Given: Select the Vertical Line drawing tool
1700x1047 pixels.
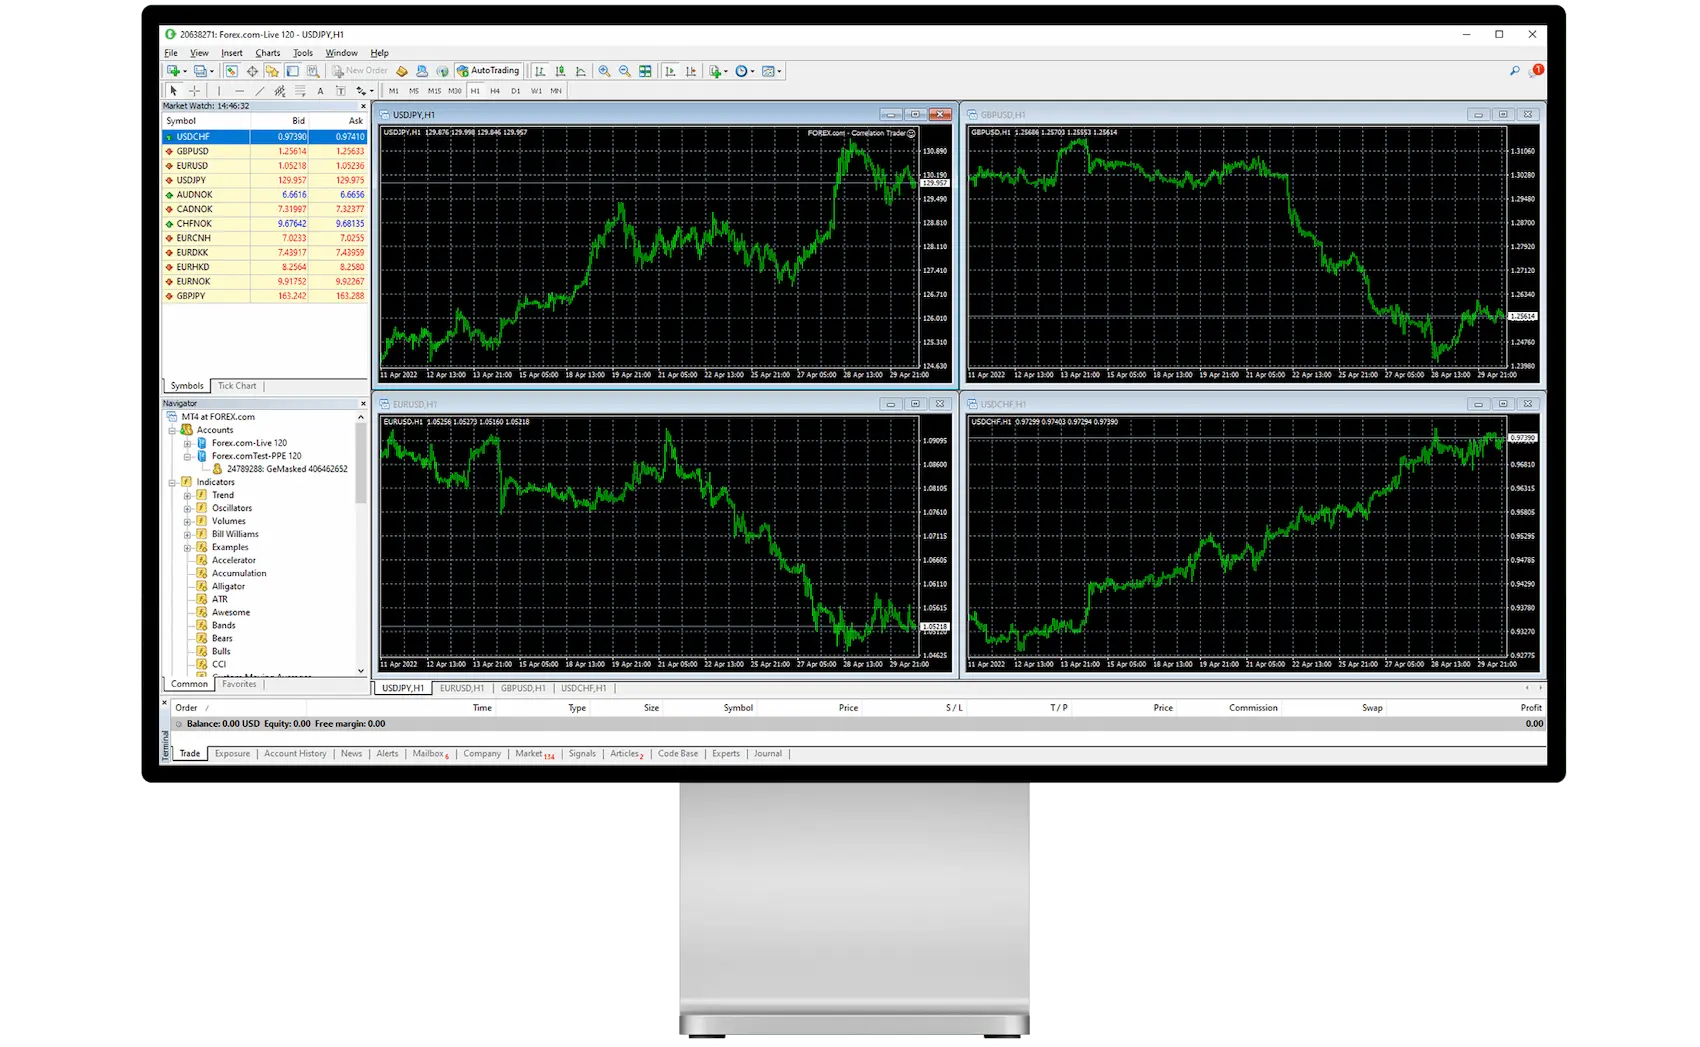Looking at the screenshot, I should point(219,91).
